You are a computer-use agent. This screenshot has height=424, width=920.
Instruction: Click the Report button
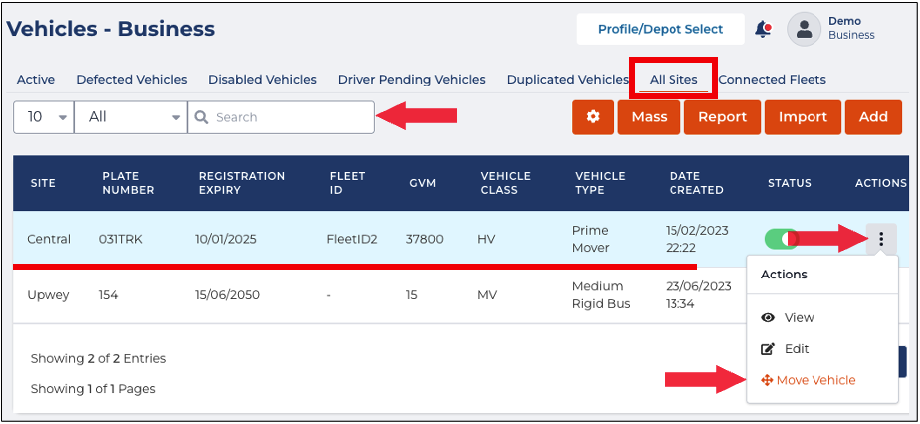[722, 117]
